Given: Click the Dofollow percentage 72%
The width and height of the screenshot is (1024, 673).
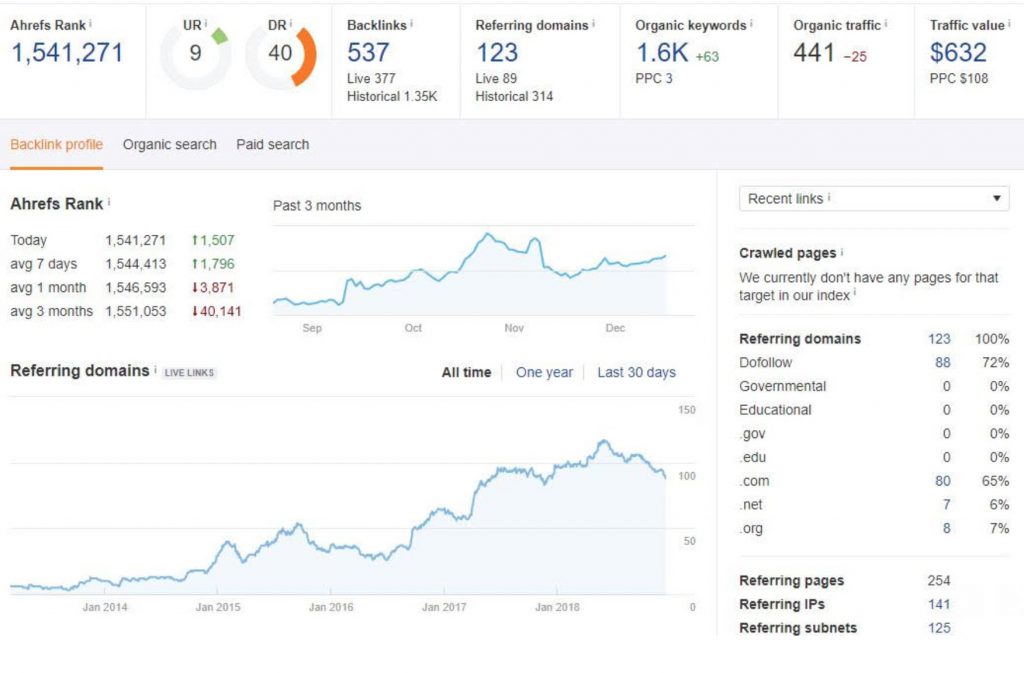Looking at the screenshot, I should click(995, 363).
